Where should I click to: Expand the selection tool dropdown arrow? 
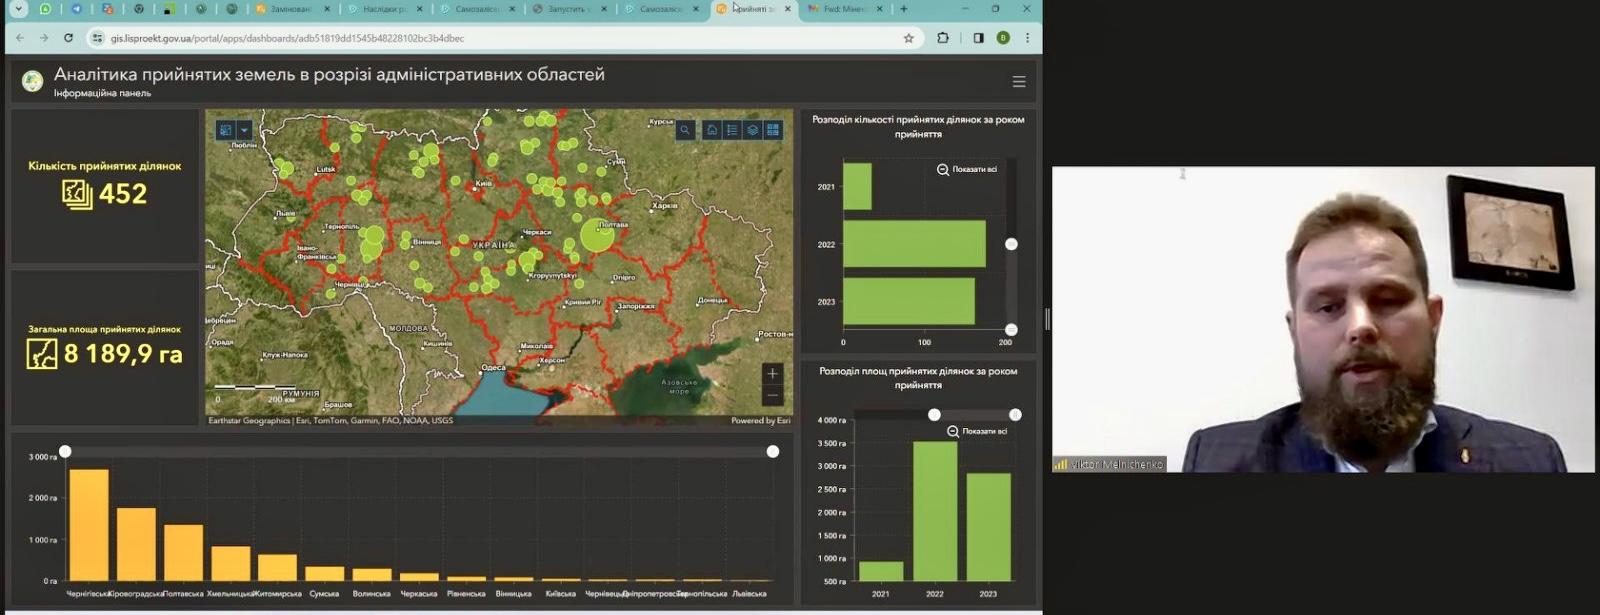point(244,130)
